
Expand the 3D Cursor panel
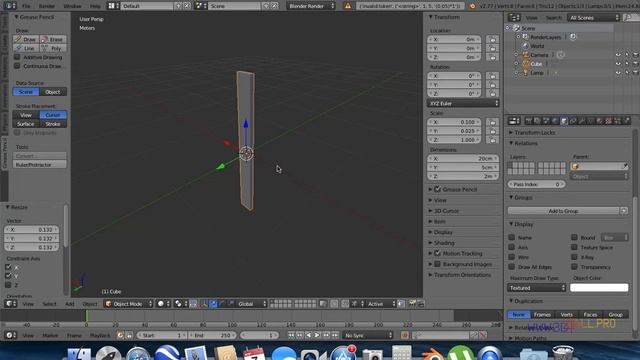(446, 211)
